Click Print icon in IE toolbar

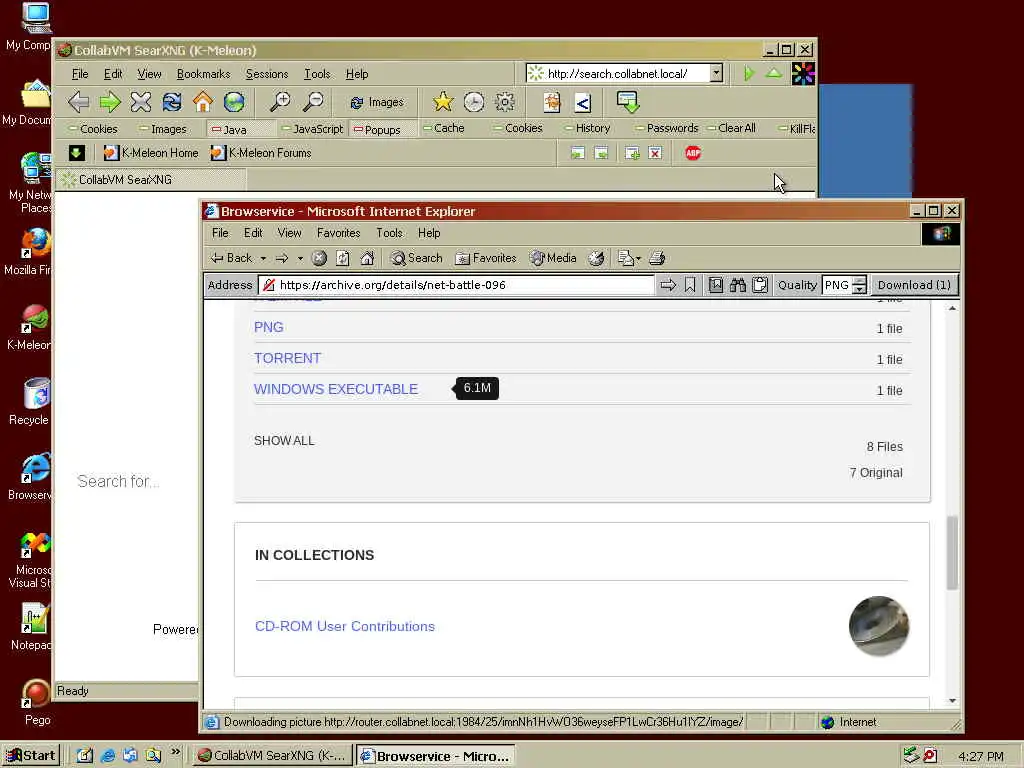pos(657,258)
